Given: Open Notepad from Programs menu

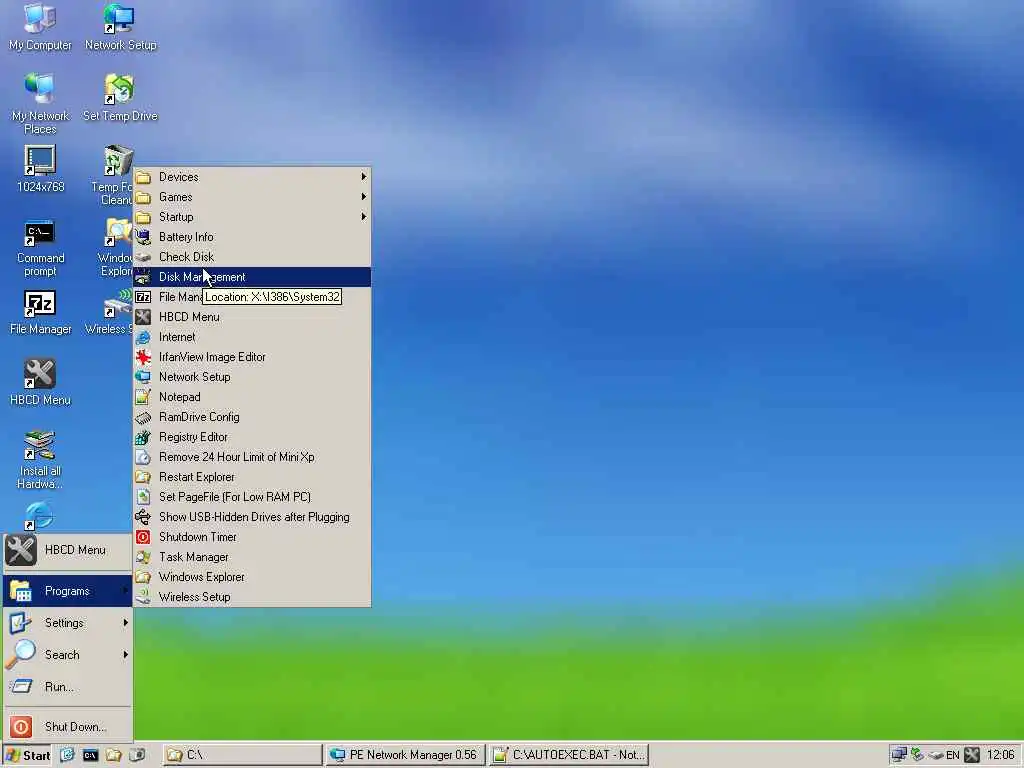Looking at the screenshot, I should point(253,397).
